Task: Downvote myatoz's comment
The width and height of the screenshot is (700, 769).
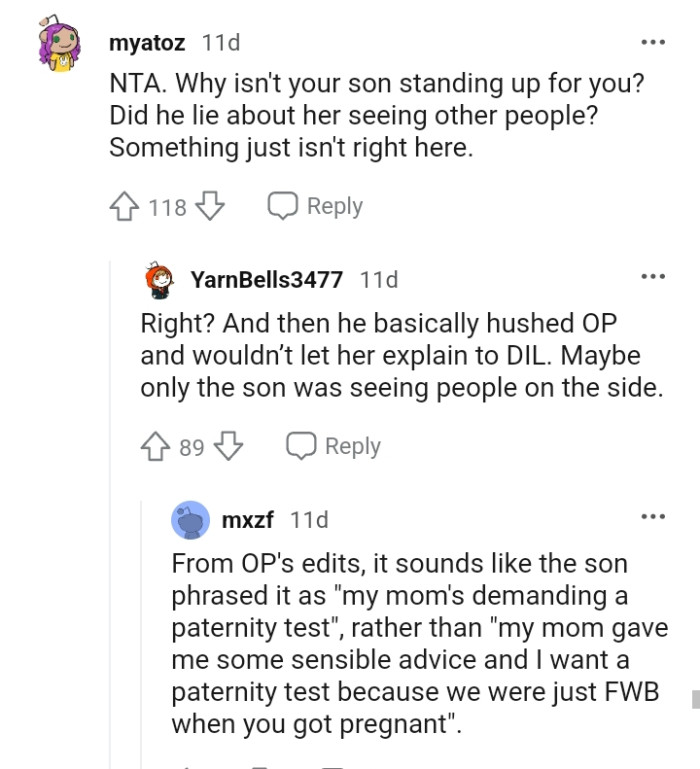Action: click(209, 207)
